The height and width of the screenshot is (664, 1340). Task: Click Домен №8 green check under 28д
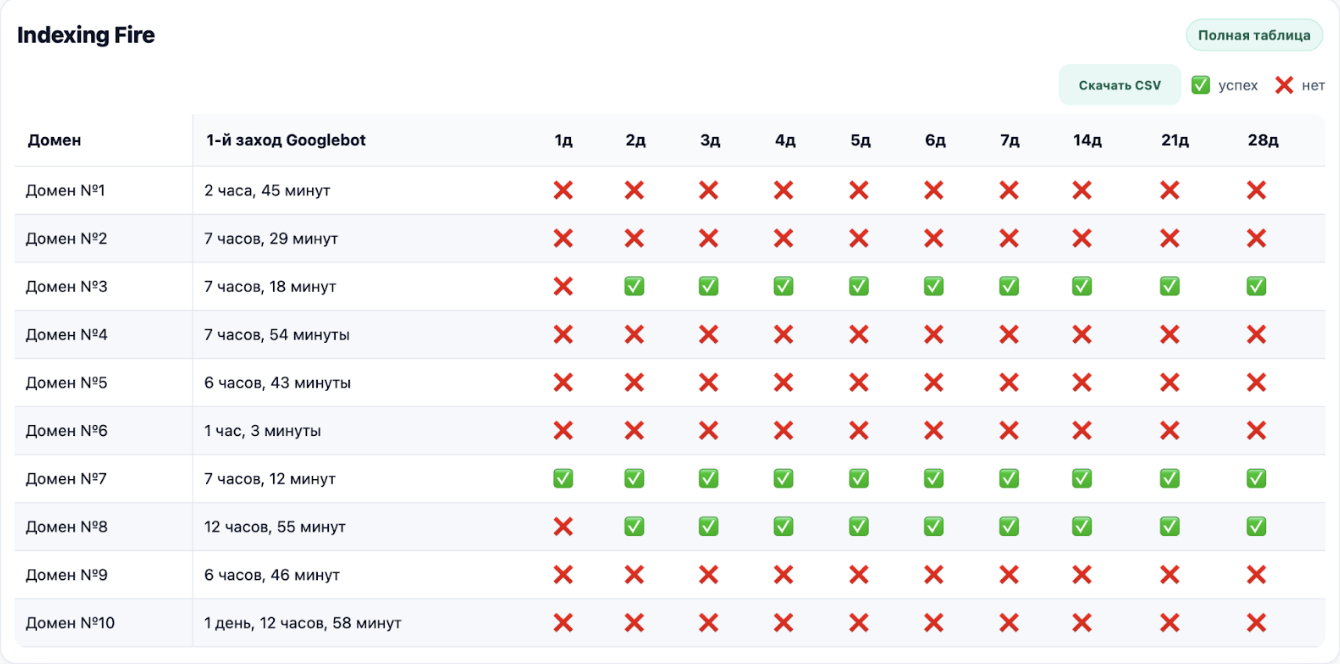tap(1256, 527)
